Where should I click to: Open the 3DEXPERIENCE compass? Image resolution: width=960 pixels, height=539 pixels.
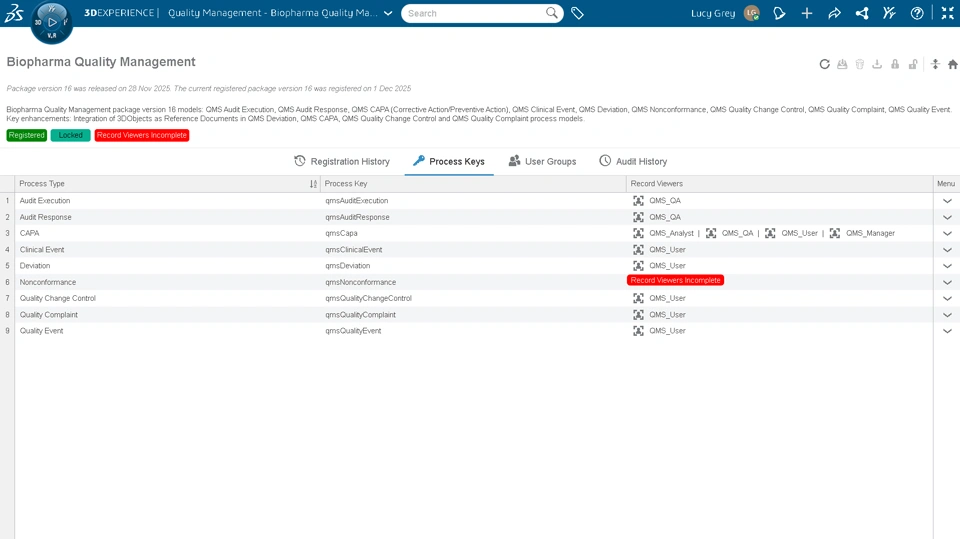(x=51, y=22)
